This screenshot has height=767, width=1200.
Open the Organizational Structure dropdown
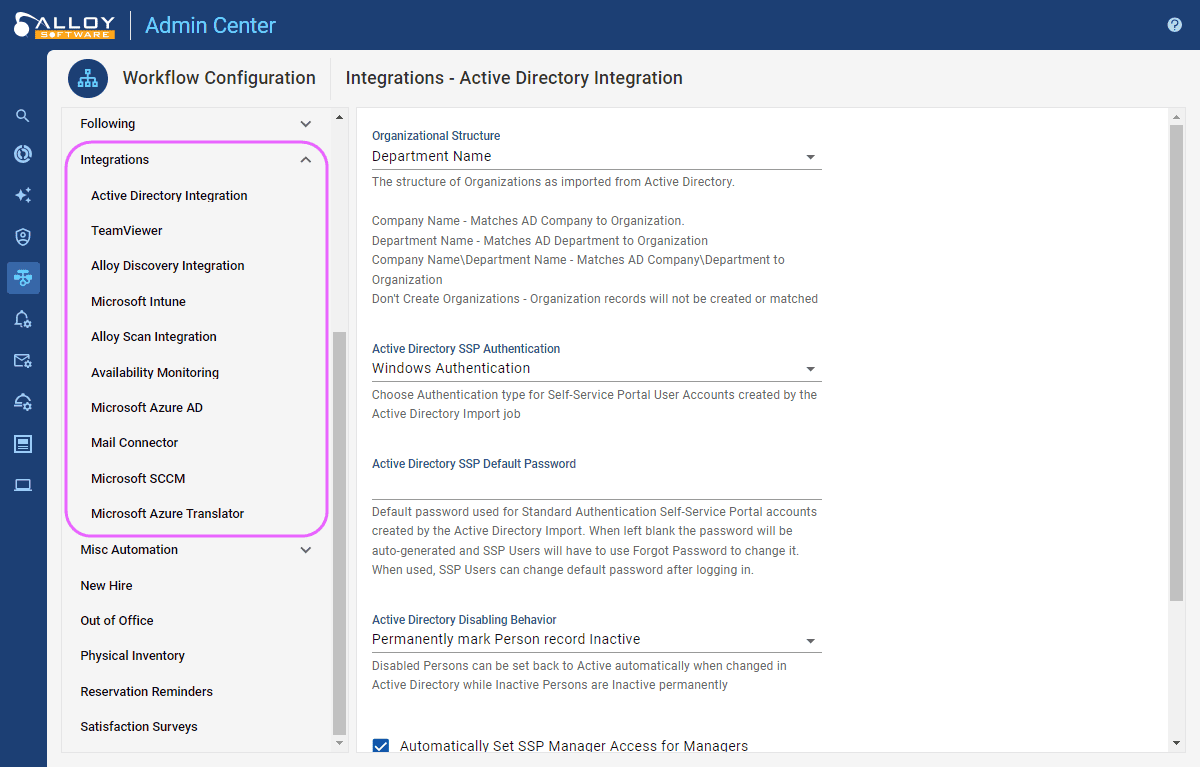click(596, 157)
